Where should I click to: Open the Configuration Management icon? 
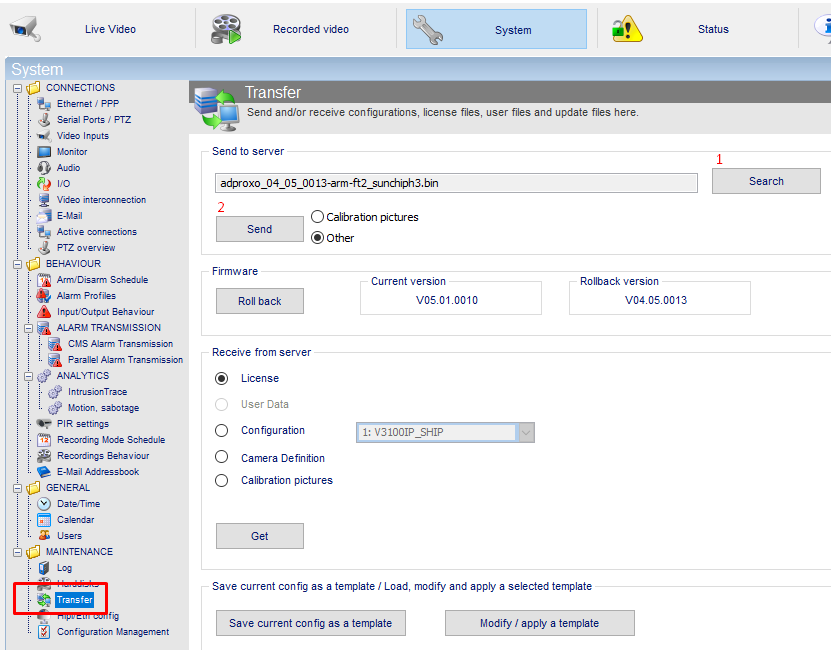click(x=44, y=632)
